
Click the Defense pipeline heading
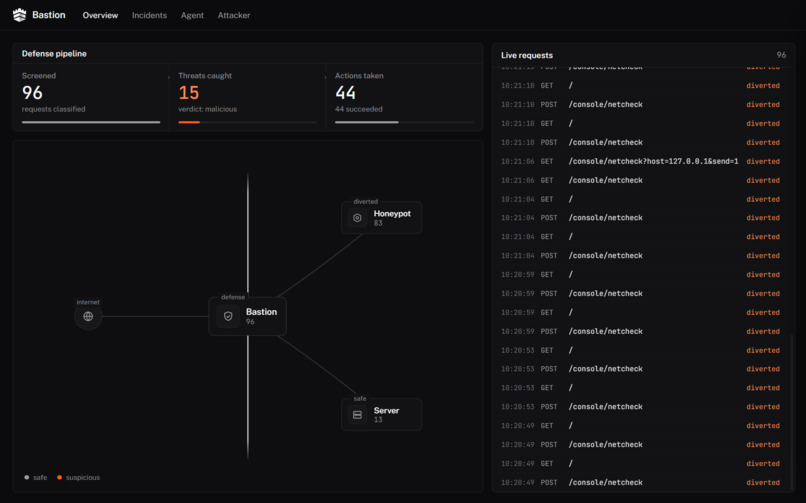[54, 53]
